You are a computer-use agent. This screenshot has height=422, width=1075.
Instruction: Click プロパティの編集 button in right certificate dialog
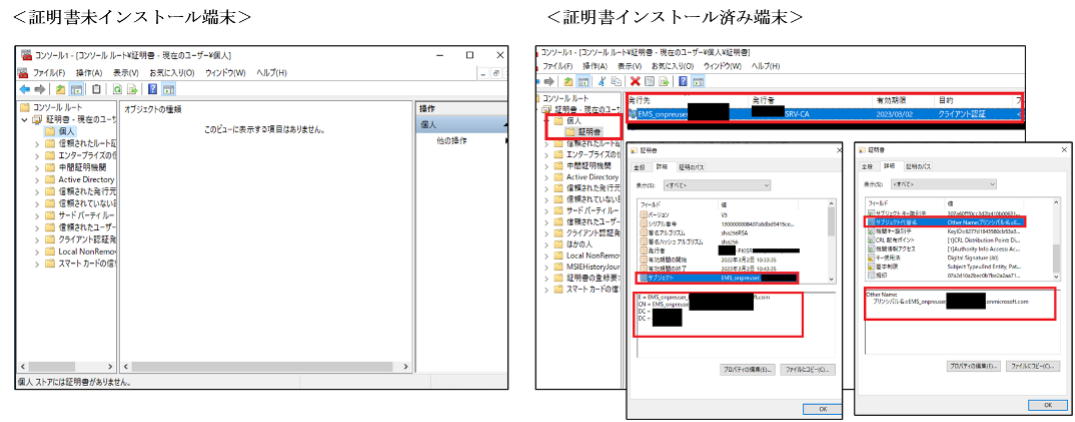pos(972,366)
